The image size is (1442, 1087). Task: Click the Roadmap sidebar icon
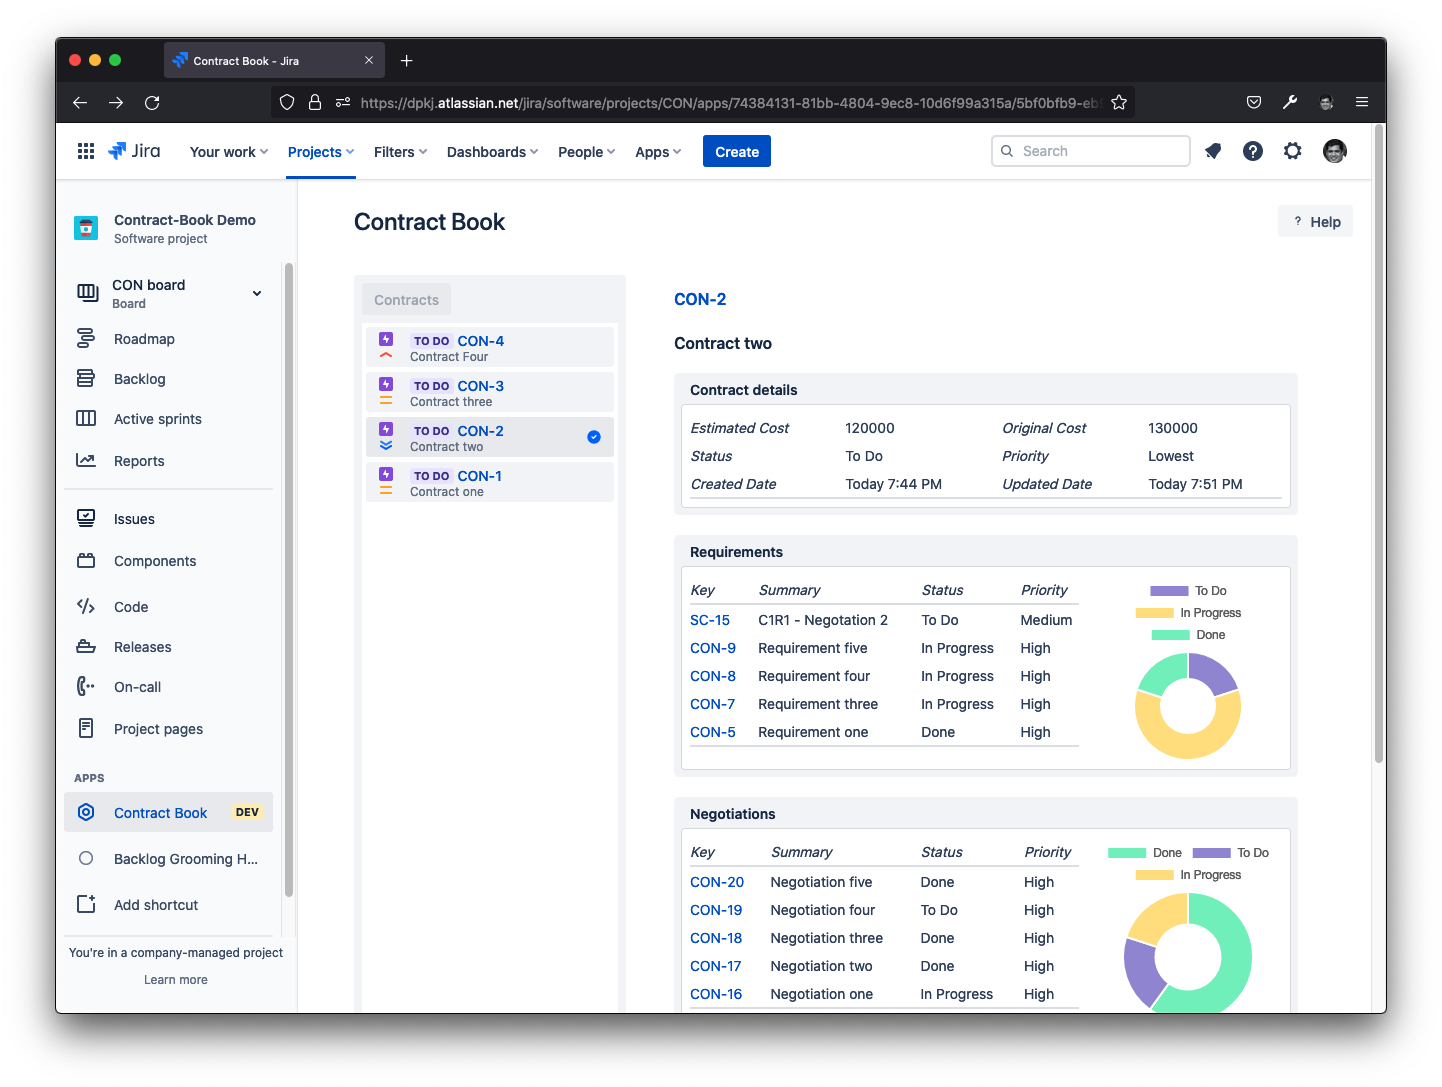click(x=86, y=339)
